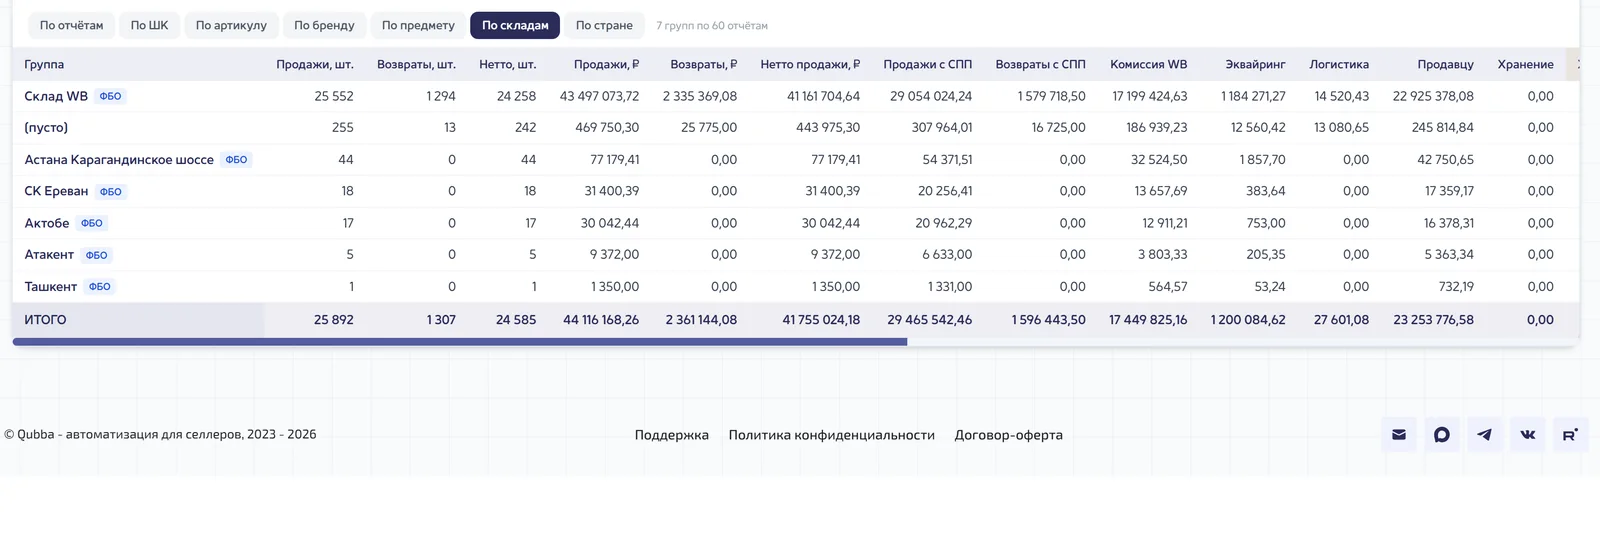Open the email contact icon
The height and width of the screenshot is (540, 1600).
[x=1399, y=435]
